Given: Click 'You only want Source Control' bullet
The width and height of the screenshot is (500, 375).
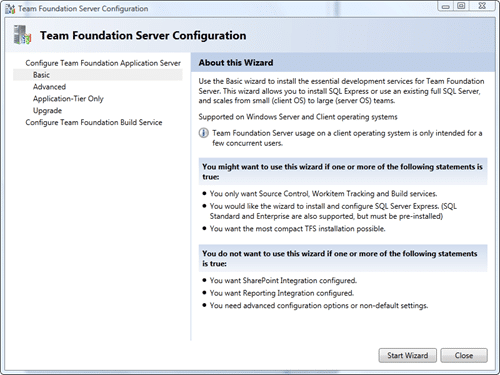Looking at the screenshot, I should (323, 194).
